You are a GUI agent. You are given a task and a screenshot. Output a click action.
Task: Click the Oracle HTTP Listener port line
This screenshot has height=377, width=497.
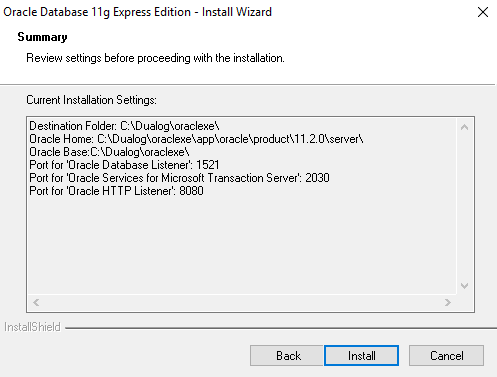(x=116, y=191)
